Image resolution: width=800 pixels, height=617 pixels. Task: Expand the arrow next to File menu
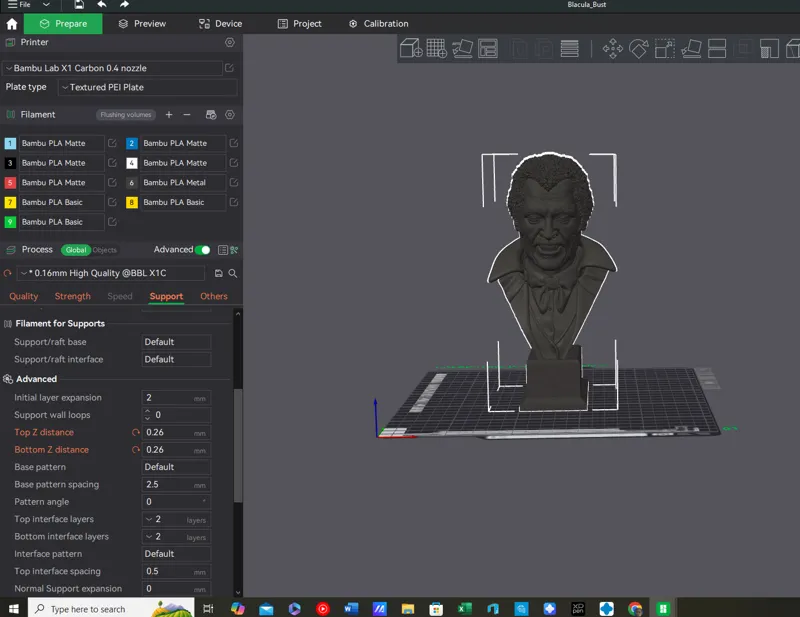(x=46, y=5)
